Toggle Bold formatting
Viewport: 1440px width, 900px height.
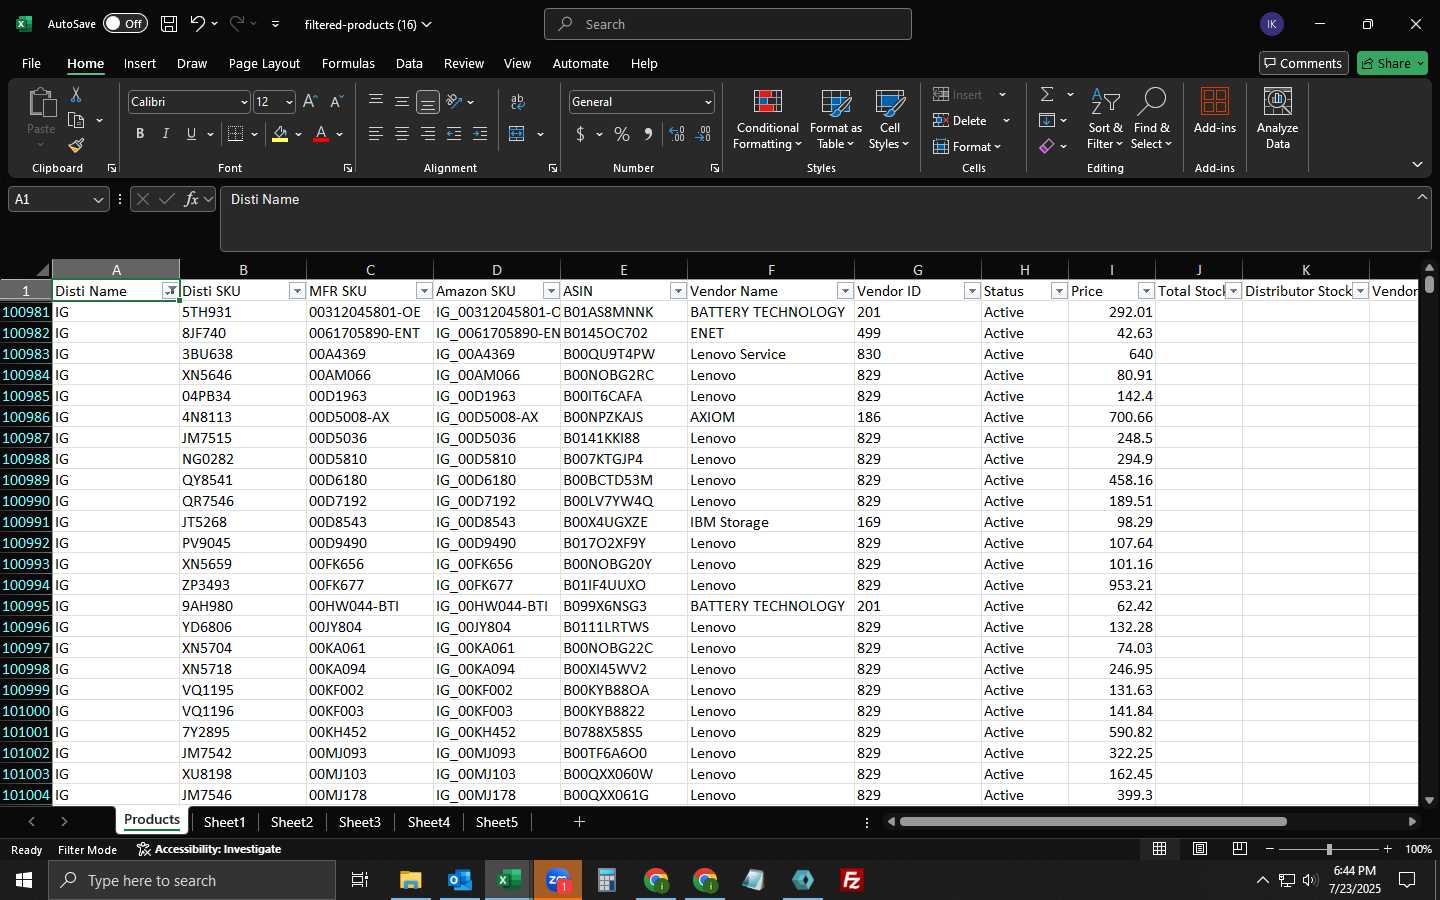click(x=140, y=134)
